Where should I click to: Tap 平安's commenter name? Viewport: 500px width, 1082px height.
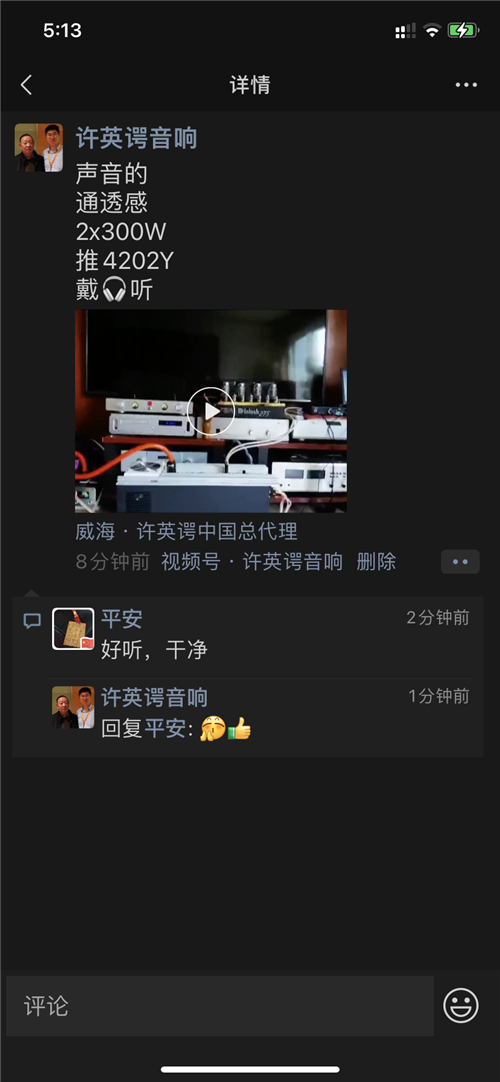pyautogui.click(x=122, y=619)
